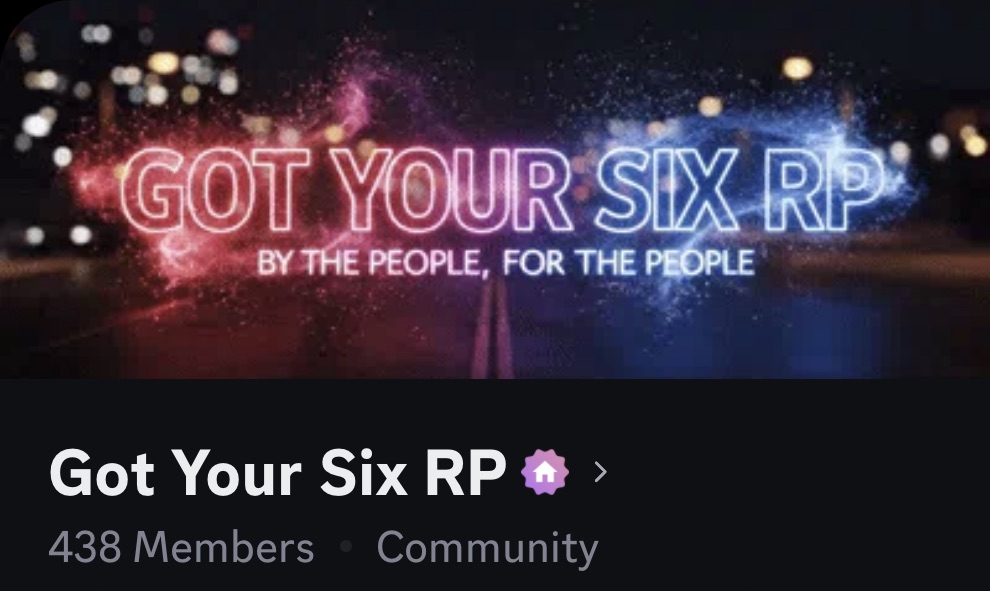990x591 pixels.
Task: Tap the BY THE PEOPLE, FOR THE PEOPLE tagline
Action: 506,263
